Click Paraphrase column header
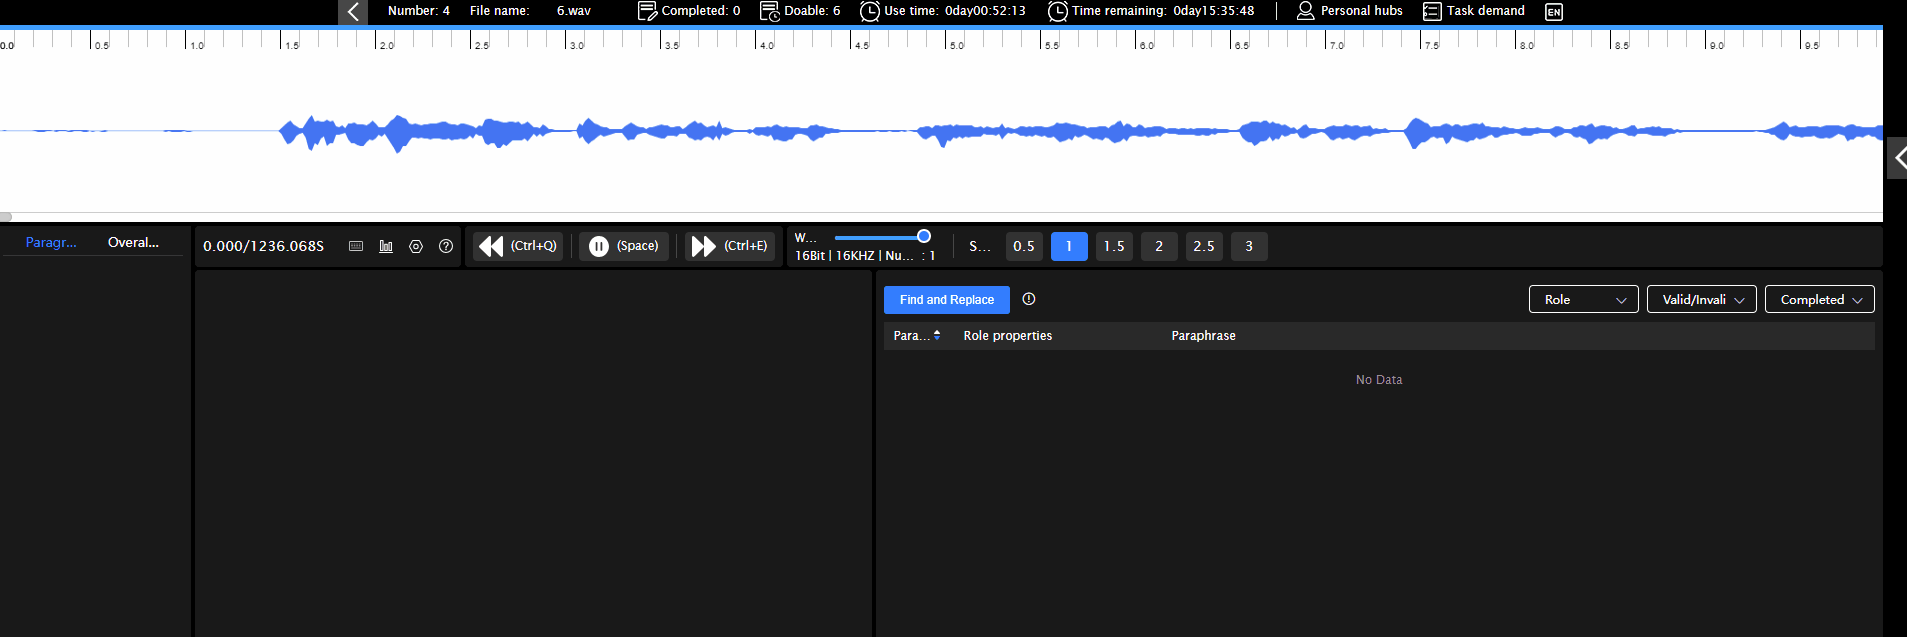The width and height of the screenshot is (1907, 637). point(1203,336)
